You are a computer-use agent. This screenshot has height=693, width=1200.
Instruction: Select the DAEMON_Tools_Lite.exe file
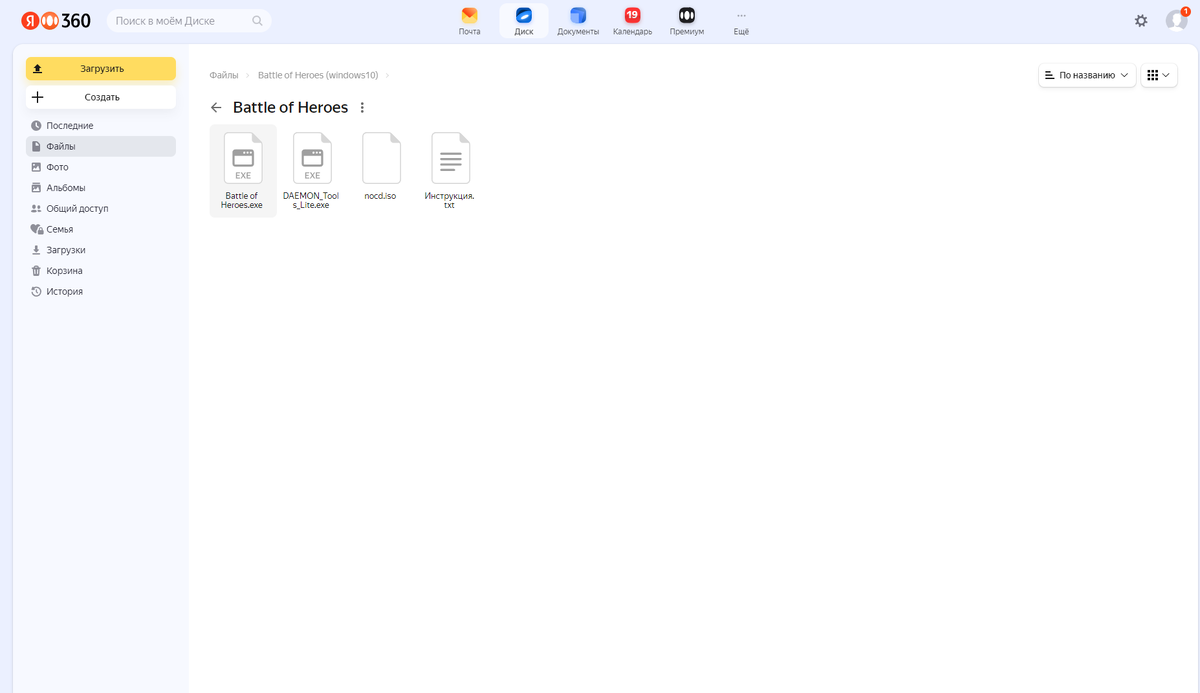[x=311, y=171]
